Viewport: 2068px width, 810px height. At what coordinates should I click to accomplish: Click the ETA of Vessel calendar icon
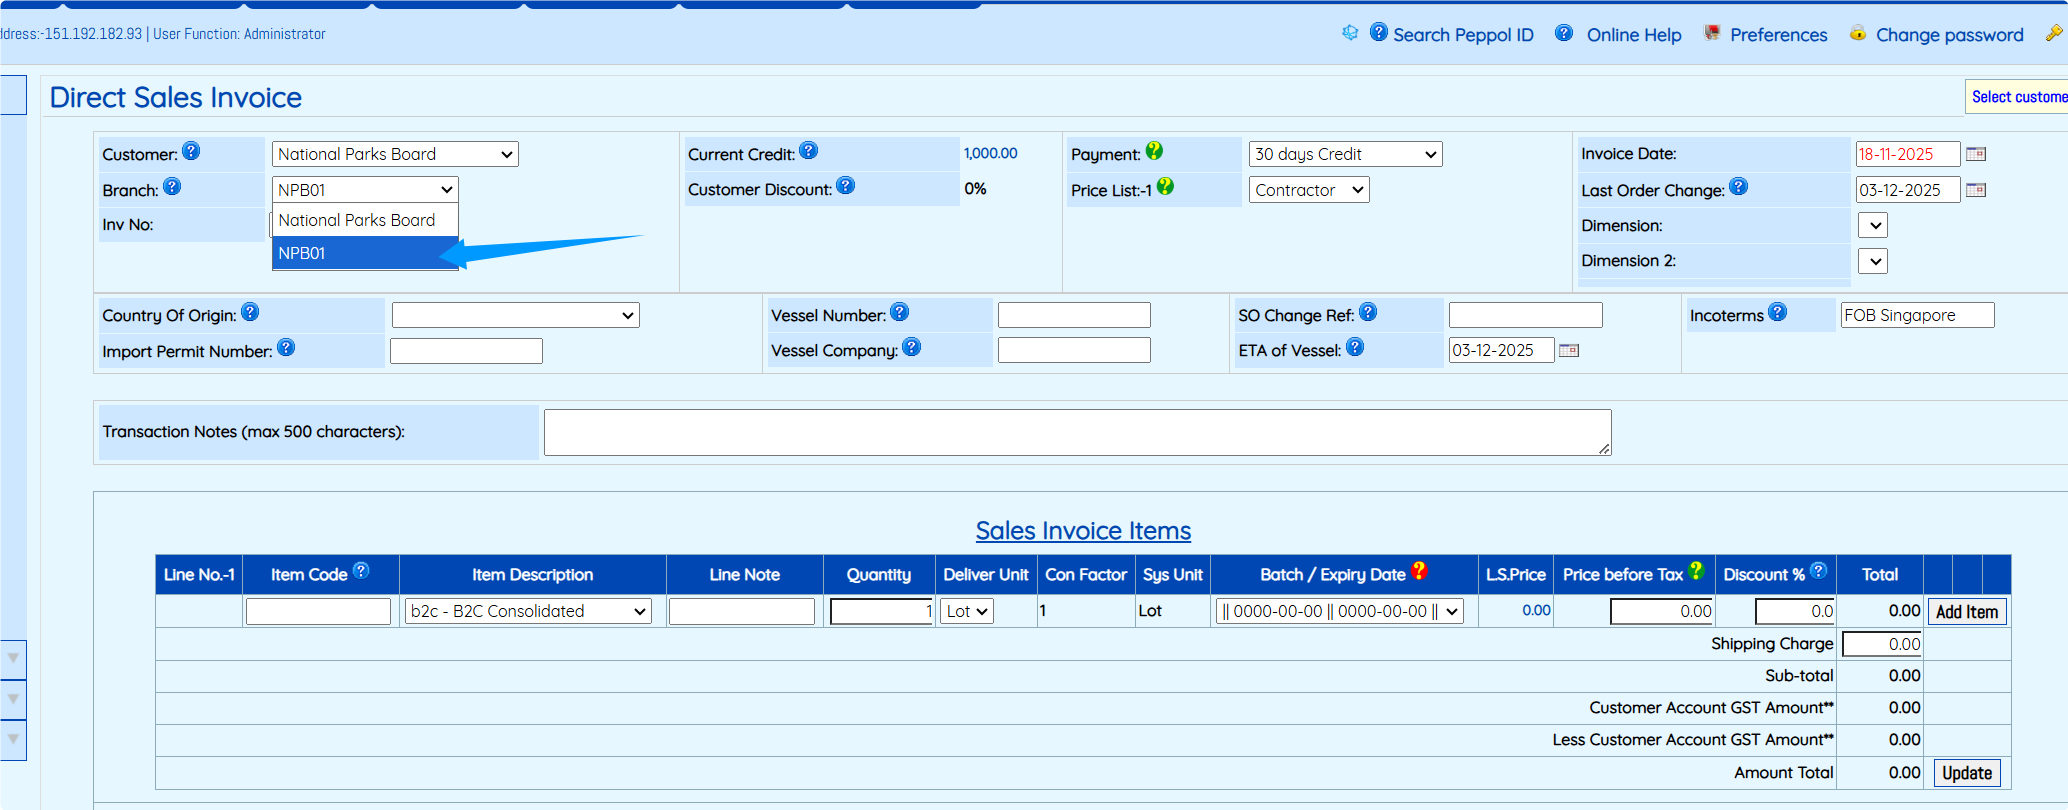pos(1569,350)
